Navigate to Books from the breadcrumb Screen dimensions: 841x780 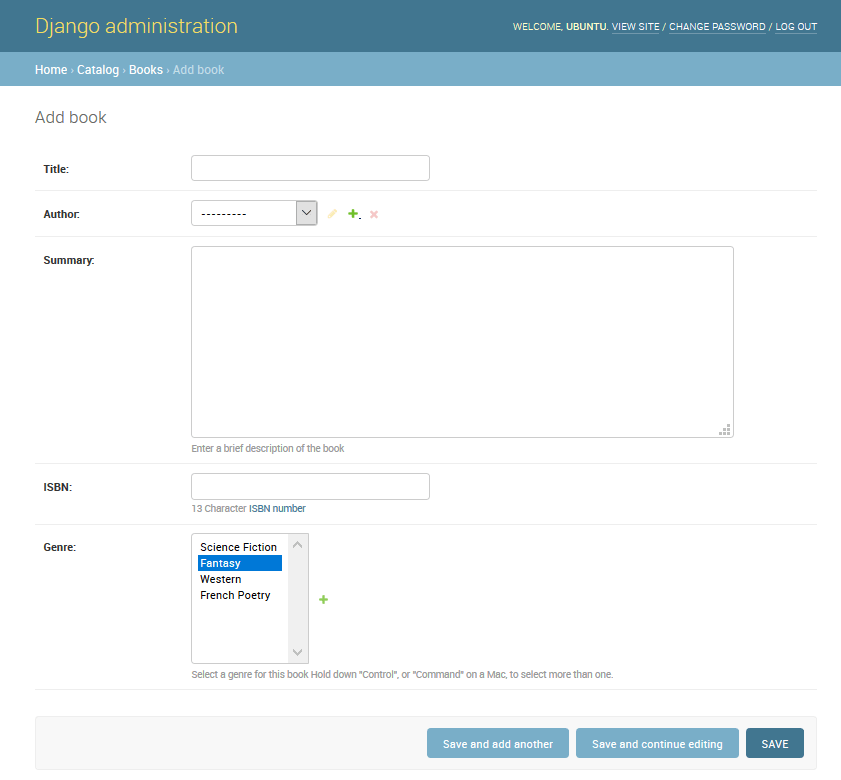(x=145, y=70)
